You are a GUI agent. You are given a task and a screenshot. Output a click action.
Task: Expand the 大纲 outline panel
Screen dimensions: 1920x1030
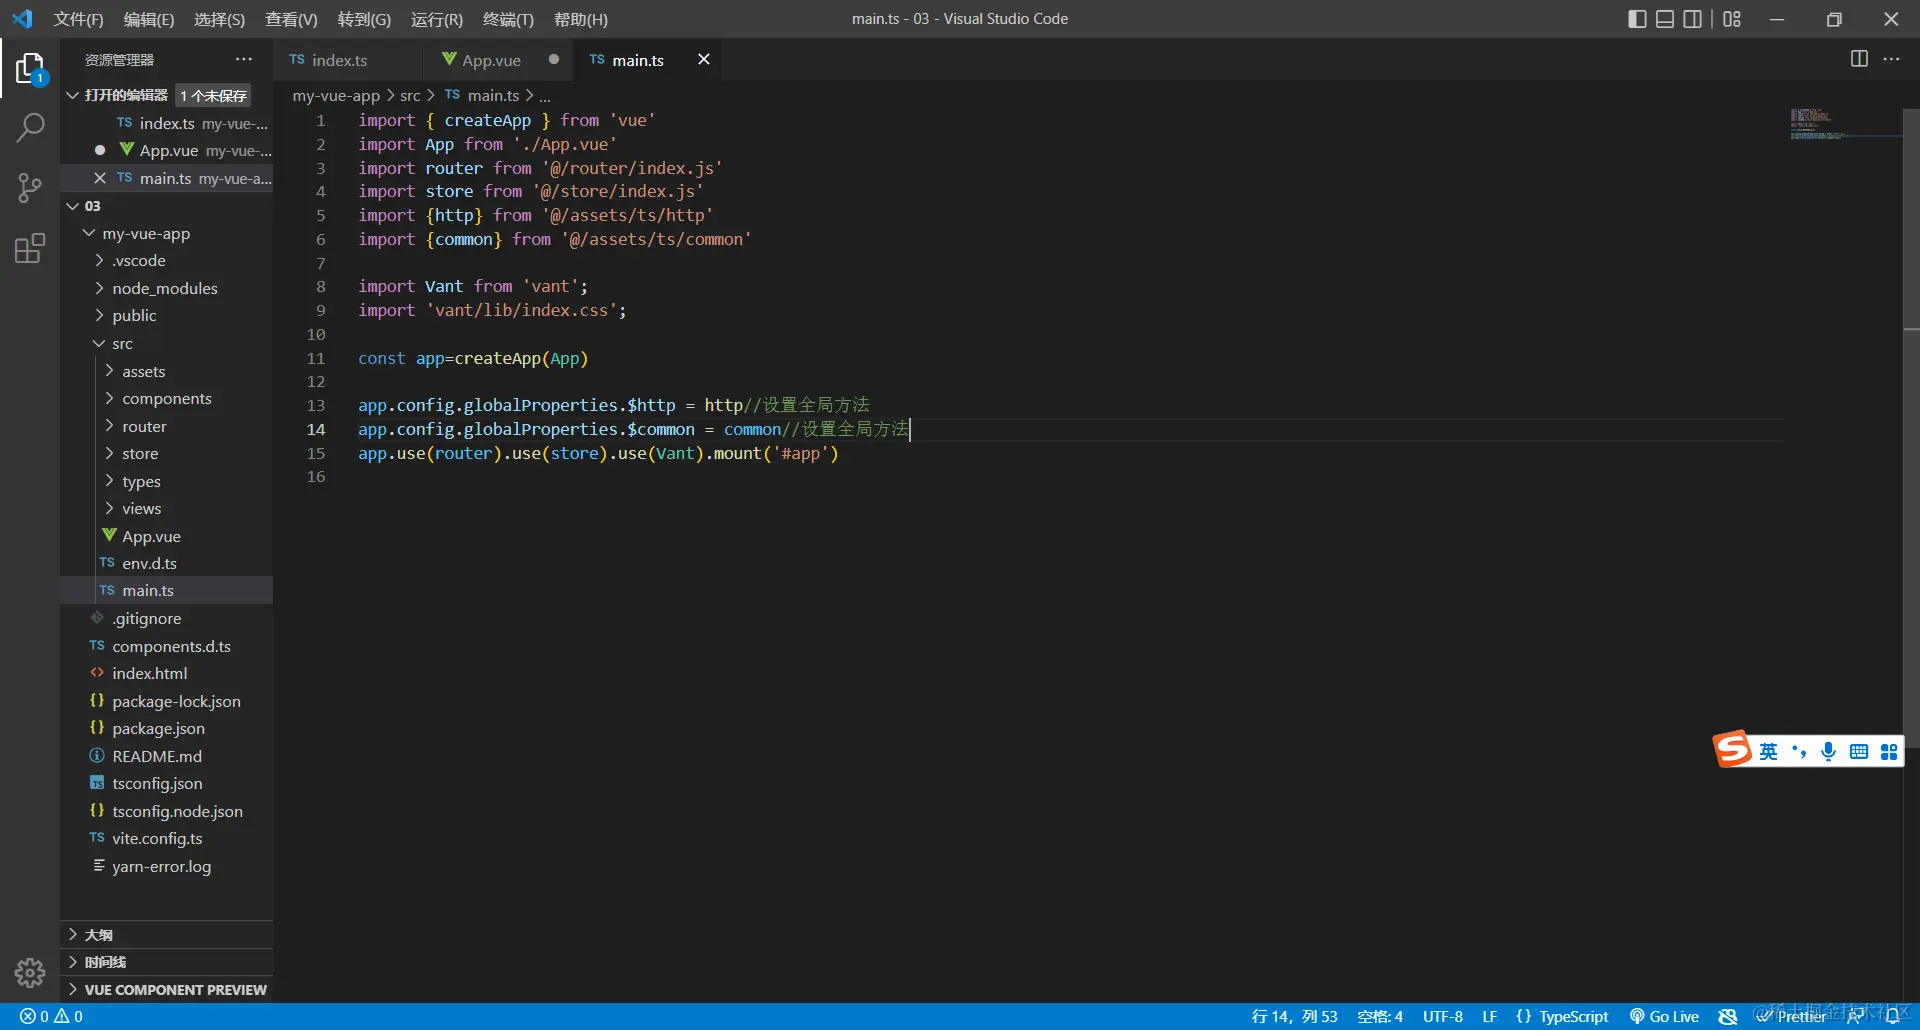[x=166, y=935]
